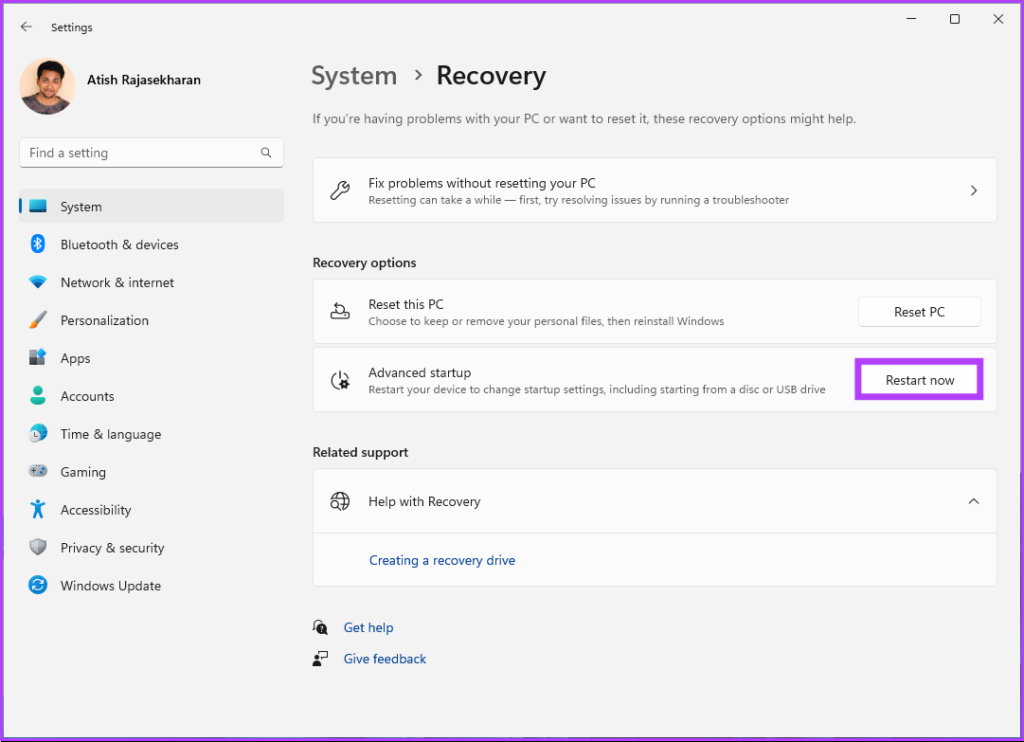Select Time & language in sidebar

coord(111,434)
